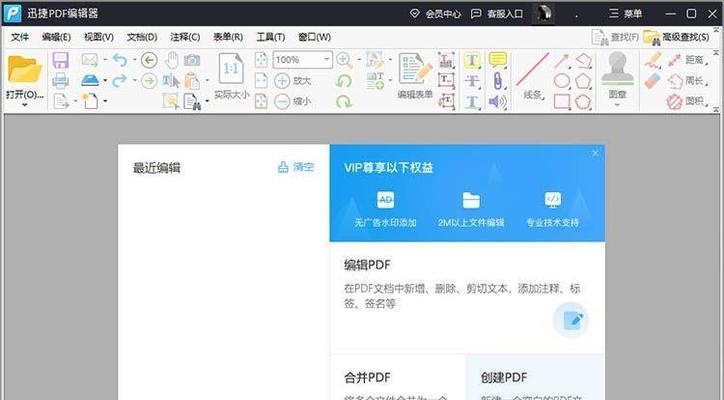The image size is (724, 400).
Task: Open 会员中心 member center
Action: [435, 14]
